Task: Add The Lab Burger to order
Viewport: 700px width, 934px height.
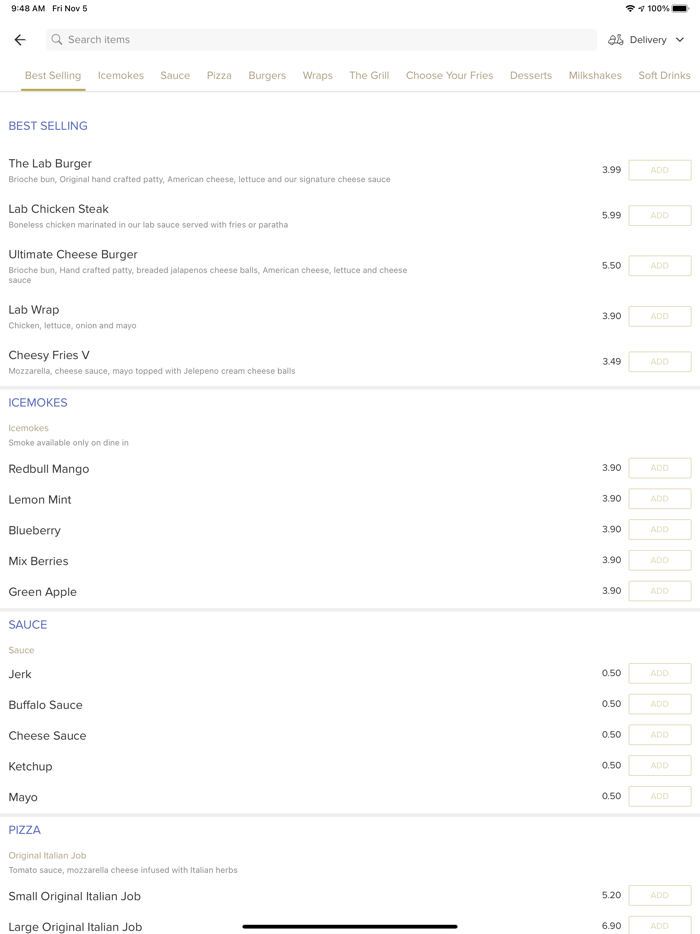Action: pos(659,170)
